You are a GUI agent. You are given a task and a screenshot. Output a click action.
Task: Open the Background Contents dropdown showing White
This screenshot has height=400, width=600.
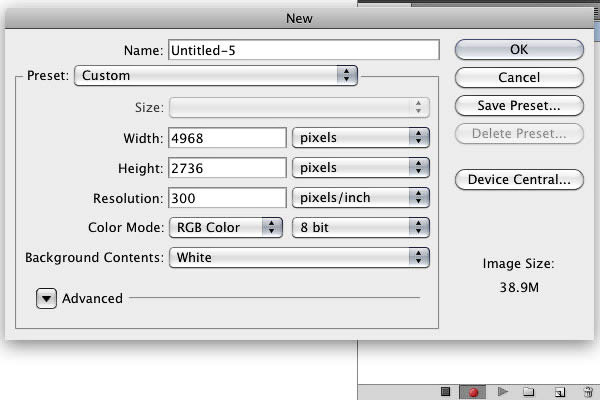(299, 257)
